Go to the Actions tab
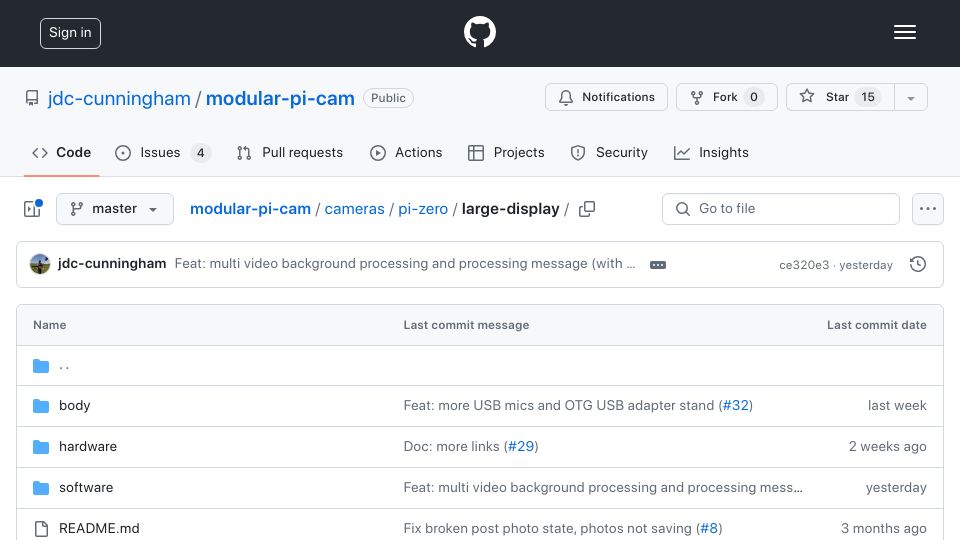The width and height of the screenshot is (960, 540). click(406, 152)
